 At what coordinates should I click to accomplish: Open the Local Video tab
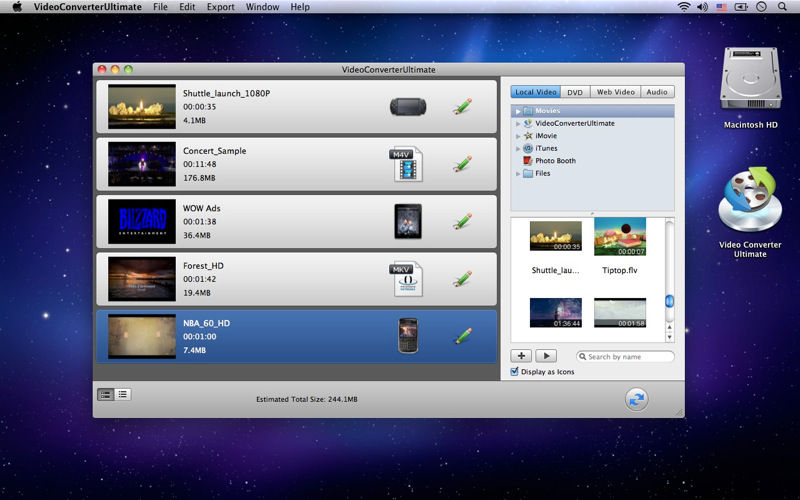pyautogui.click(x=535, y=92)
